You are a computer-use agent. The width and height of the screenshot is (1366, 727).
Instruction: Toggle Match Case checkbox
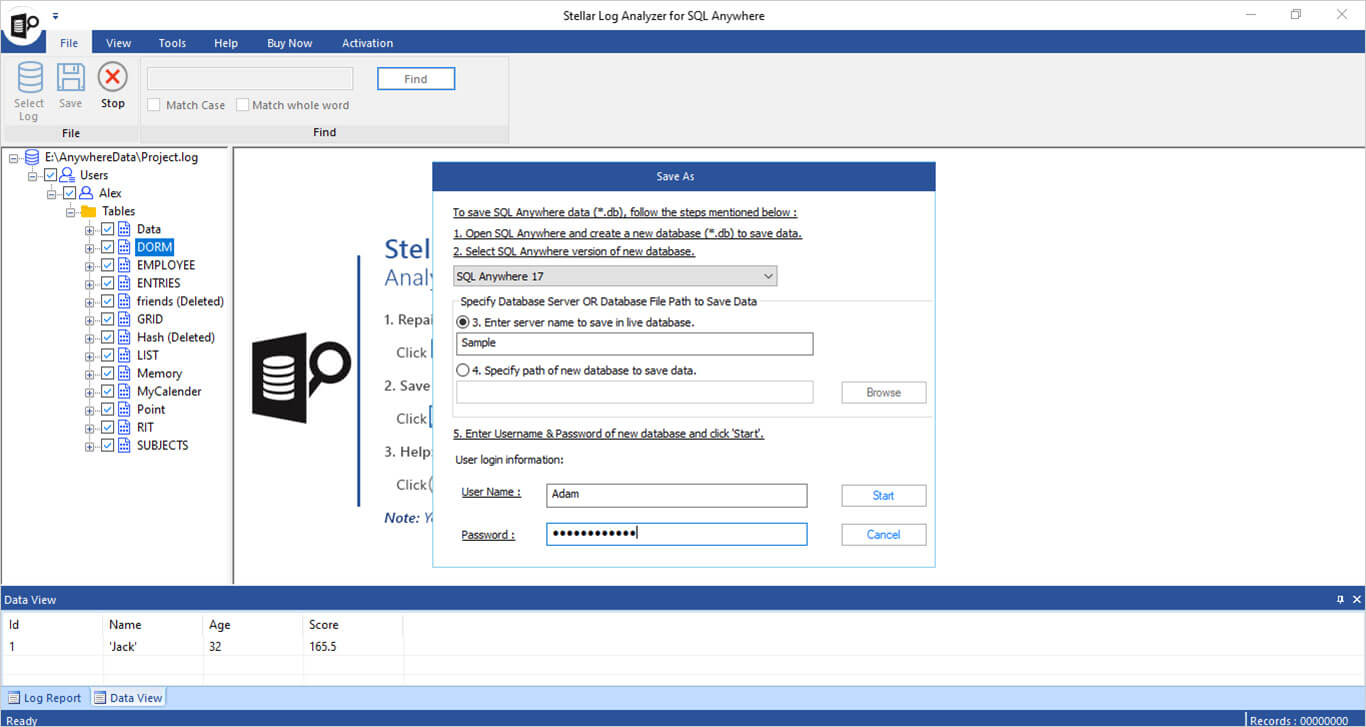click(154, 105)
